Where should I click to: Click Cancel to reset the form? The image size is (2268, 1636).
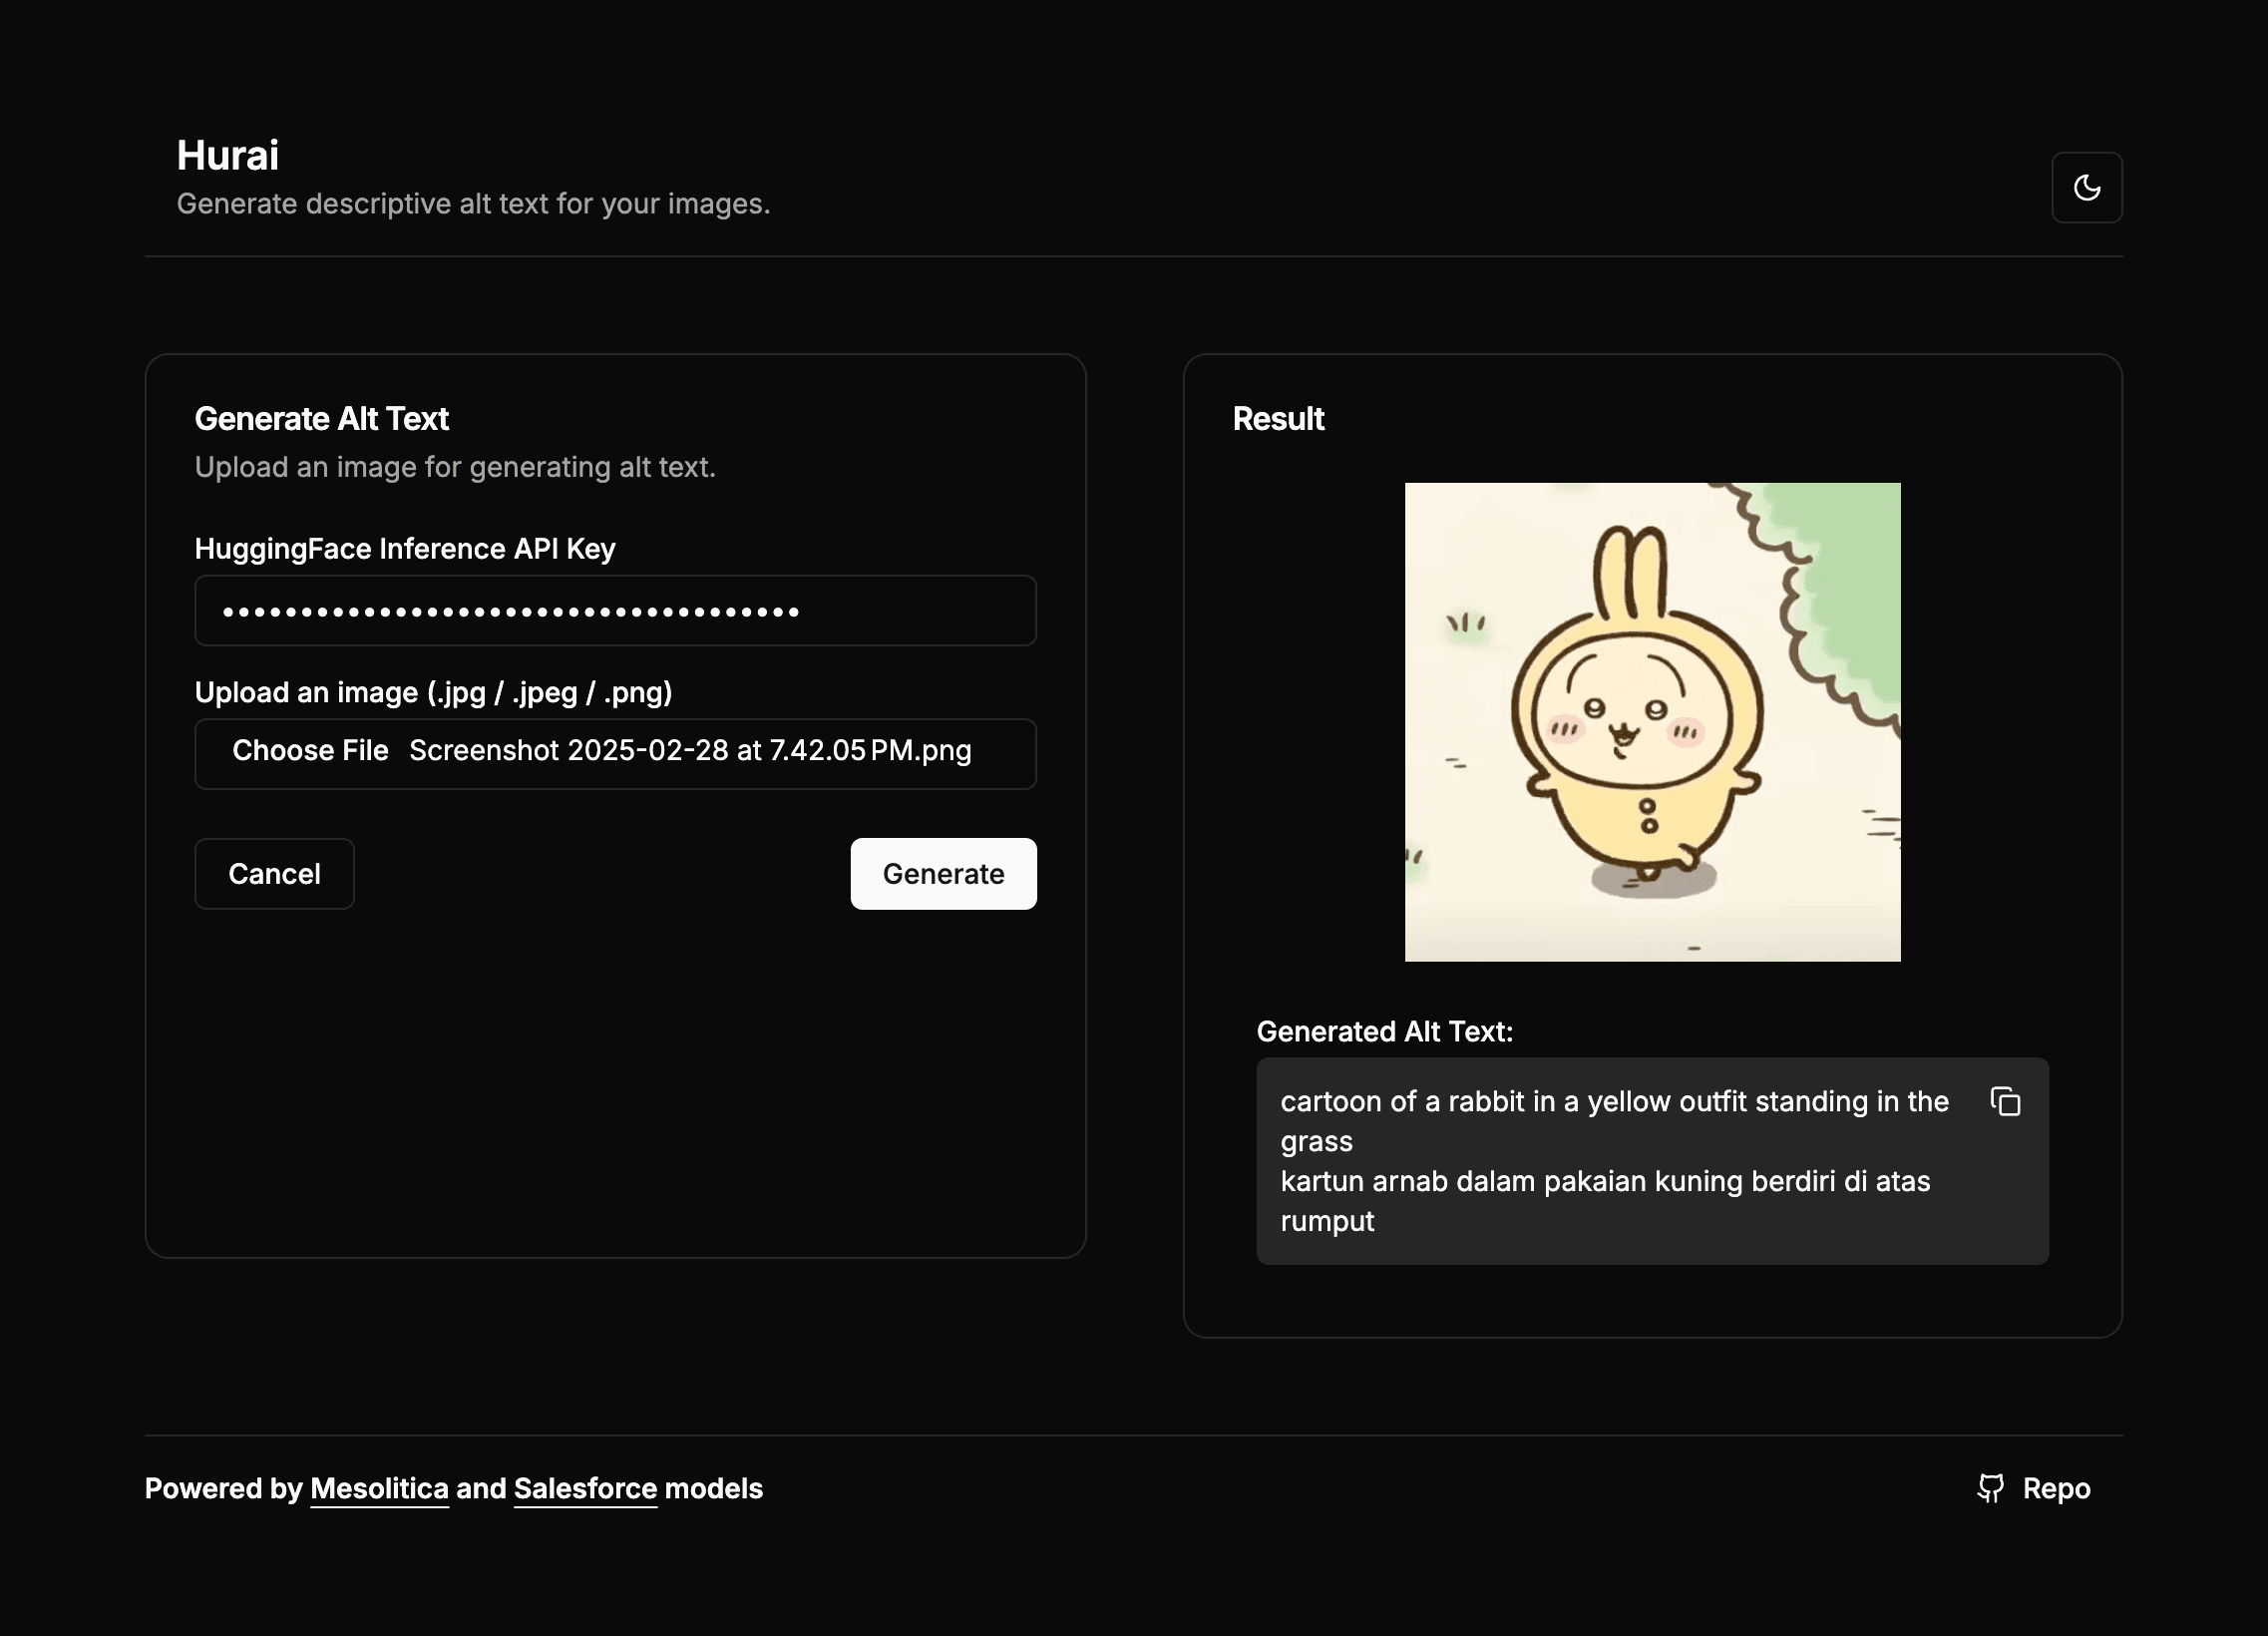[274, 873]
